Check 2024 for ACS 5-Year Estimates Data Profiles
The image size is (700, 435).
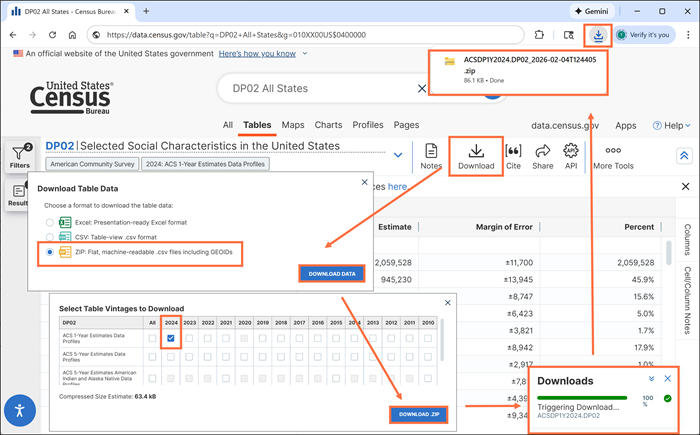[x=171, y=357]
